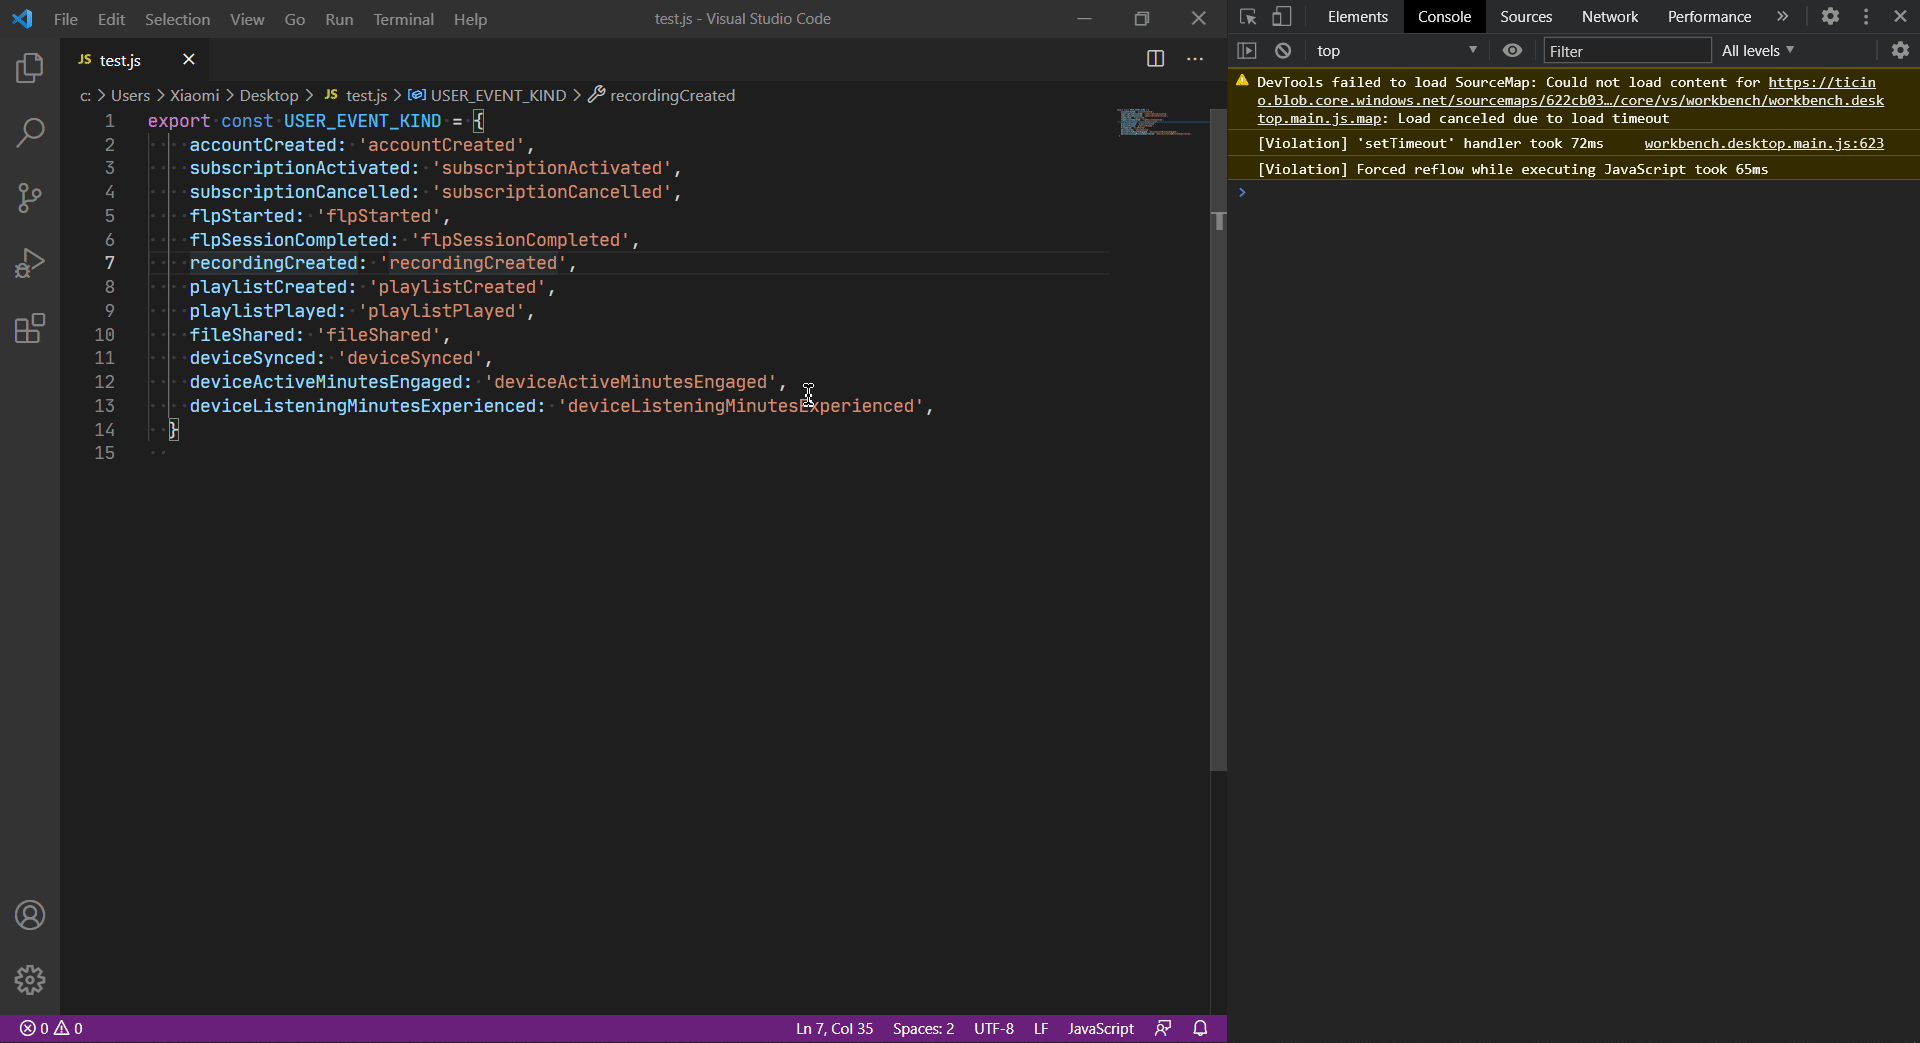Screen dimensions: 1920x1043
Task: Open DevTools settings gear
Action: (1830, 17)
